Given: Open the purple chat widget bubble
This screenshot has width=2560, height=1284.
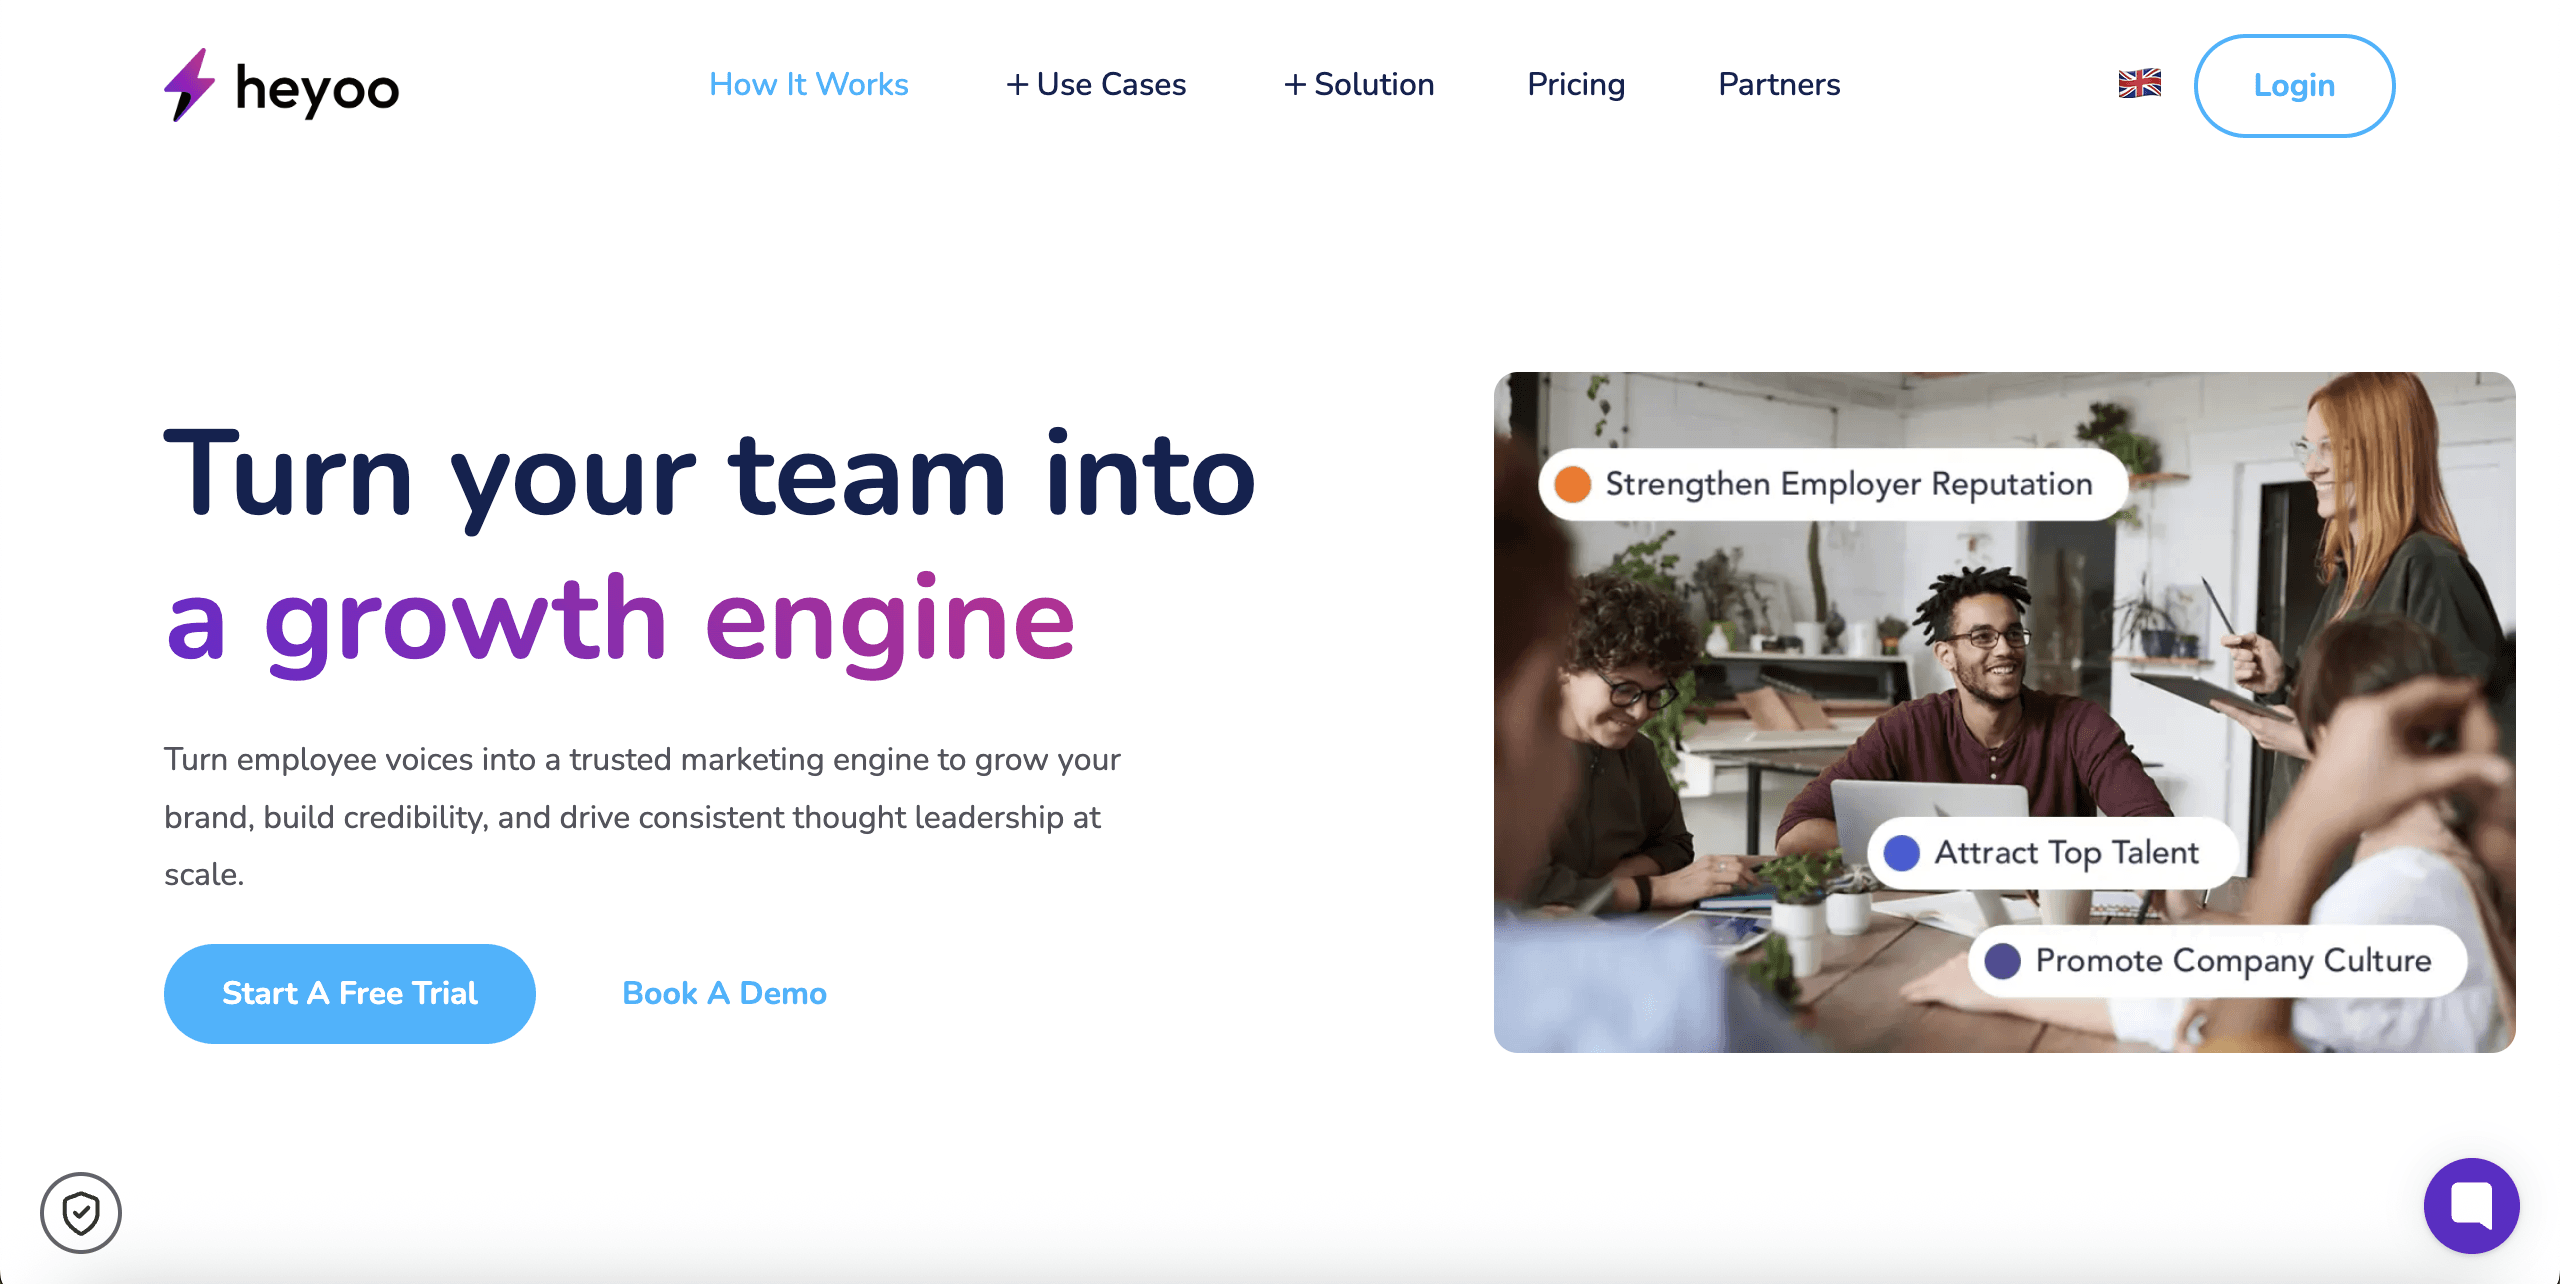Looking at the screenshot, I should tap(2471, 1205).
